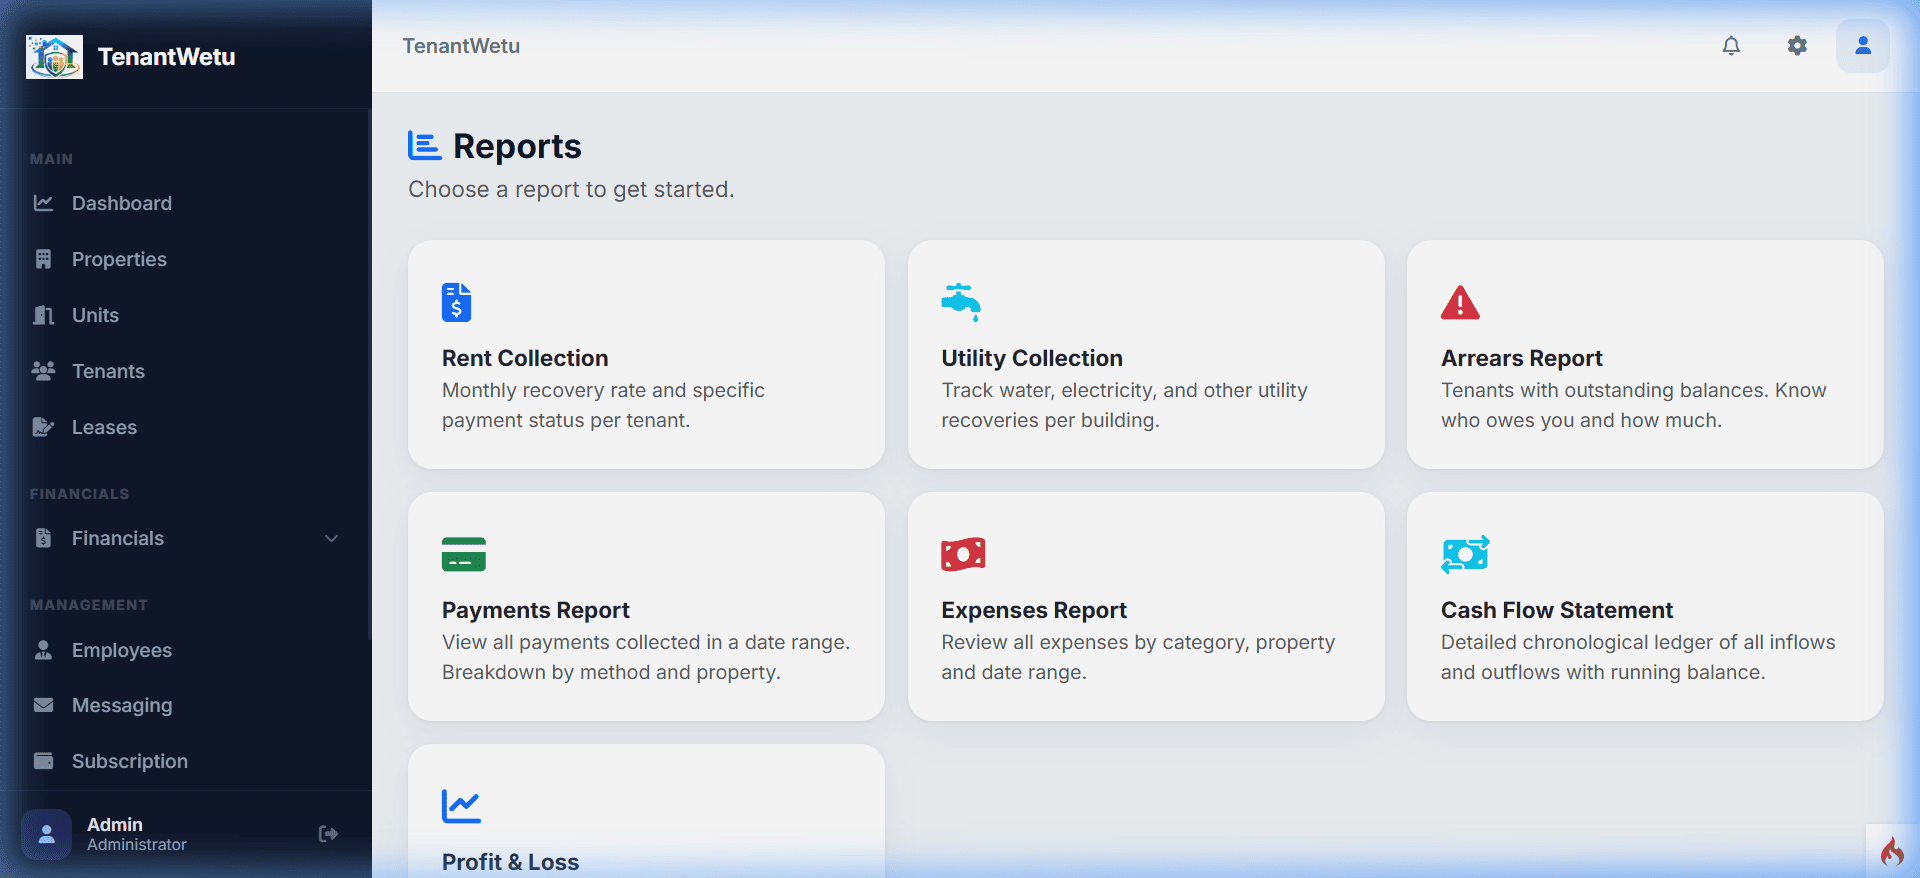Open Properties from the sidebar
This screenshot has width=1920, height=878.
point(119,259)
